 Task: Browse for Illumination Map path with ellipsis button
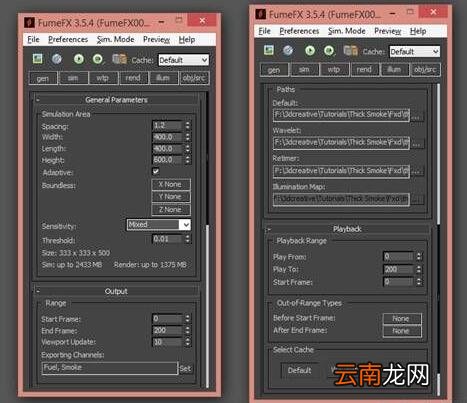click(x=417, y=199)
